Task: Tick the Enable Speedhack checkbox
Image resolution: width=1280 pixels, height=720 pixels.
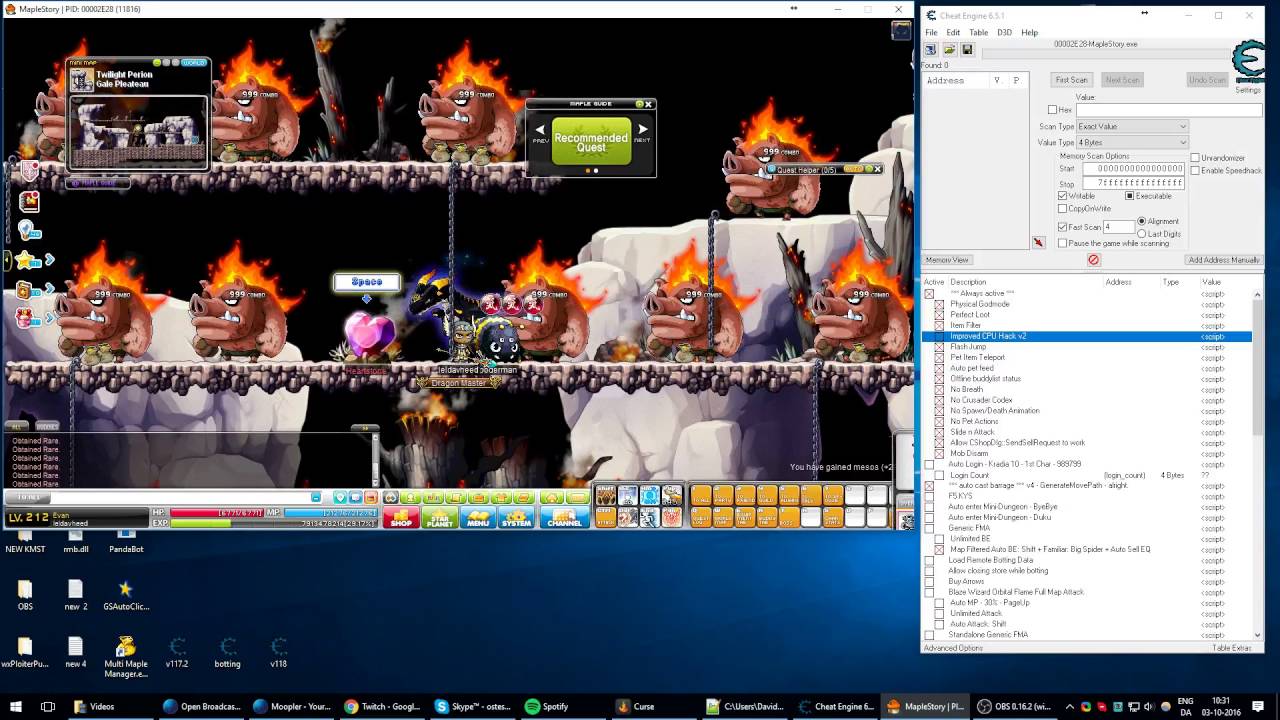Action: [x=1195, y=171]
